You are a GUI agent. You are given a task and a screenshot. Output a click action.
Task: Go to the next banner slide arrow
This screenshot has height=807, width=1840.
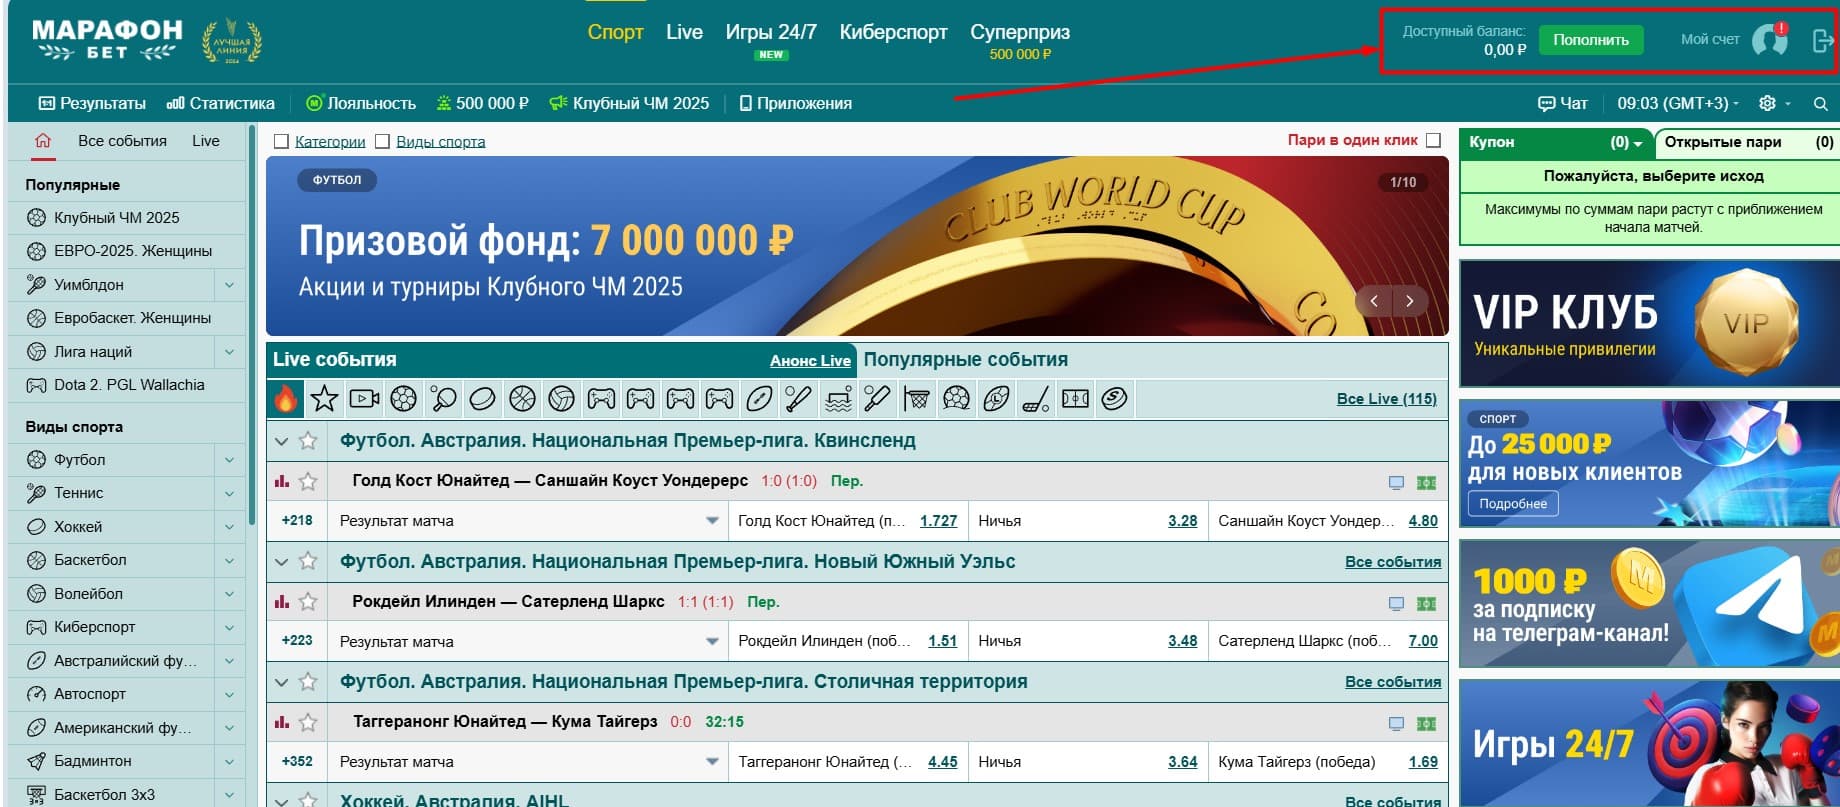pos(1410,301)
